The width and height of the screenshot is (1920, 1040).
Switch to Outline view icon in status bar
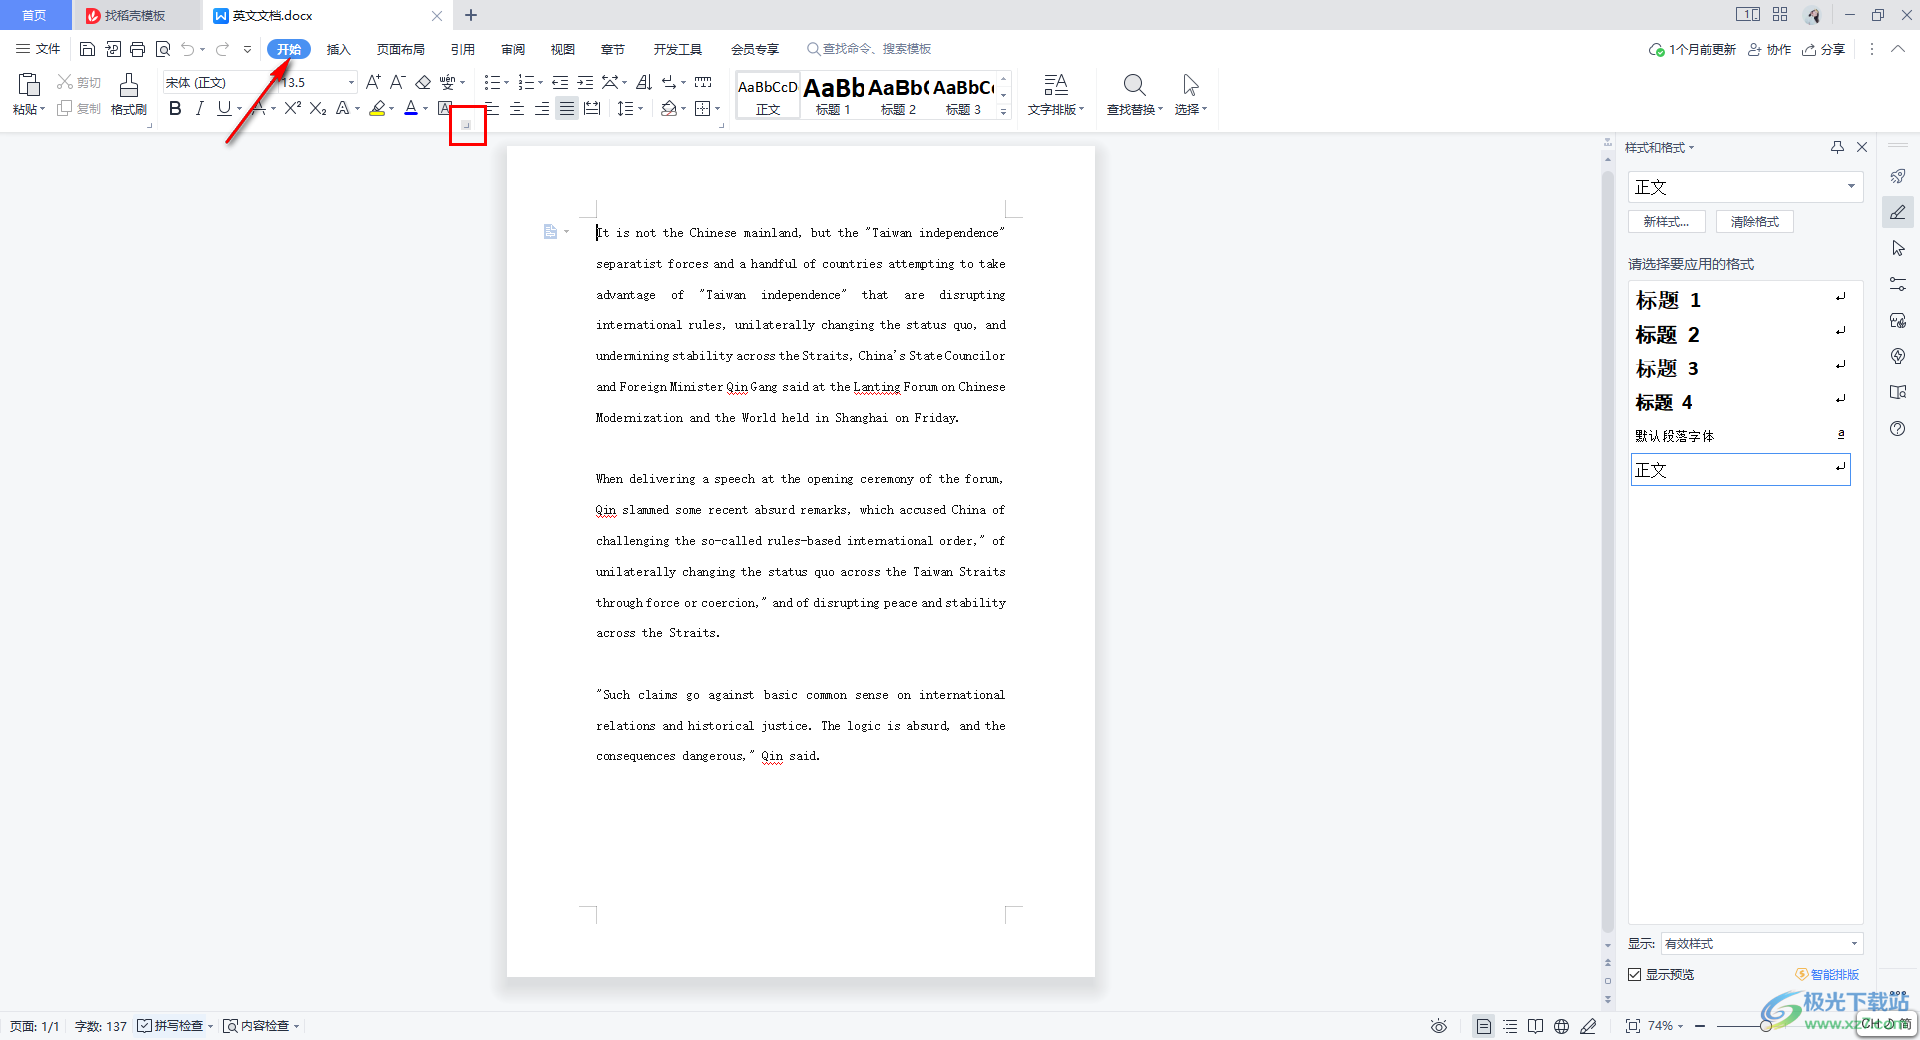pyautogui.click(x=1510, y=1026)
